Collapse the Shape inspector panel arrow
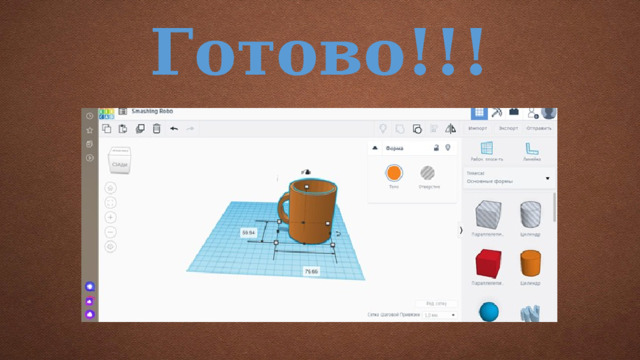This screenshot has height=360, width=640. pyautogui.click(x=375, y=148)
